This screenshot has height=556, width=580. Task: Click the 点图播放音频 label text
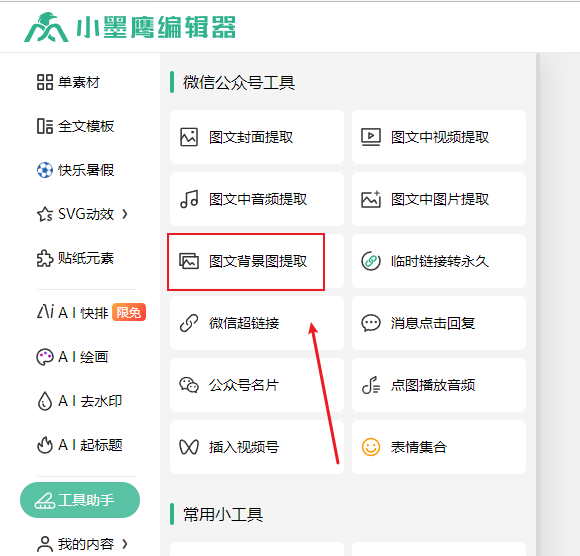click(433, 385)
